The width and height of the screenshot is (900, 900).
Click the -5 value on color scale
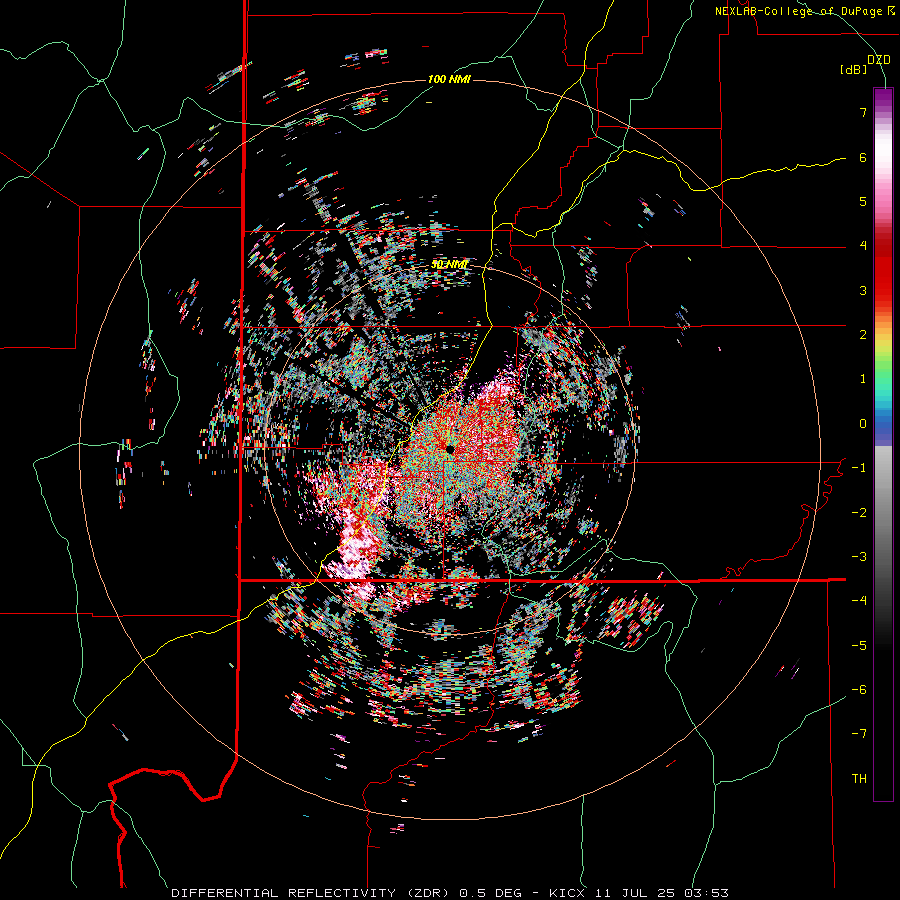click(x=859, y=646)
